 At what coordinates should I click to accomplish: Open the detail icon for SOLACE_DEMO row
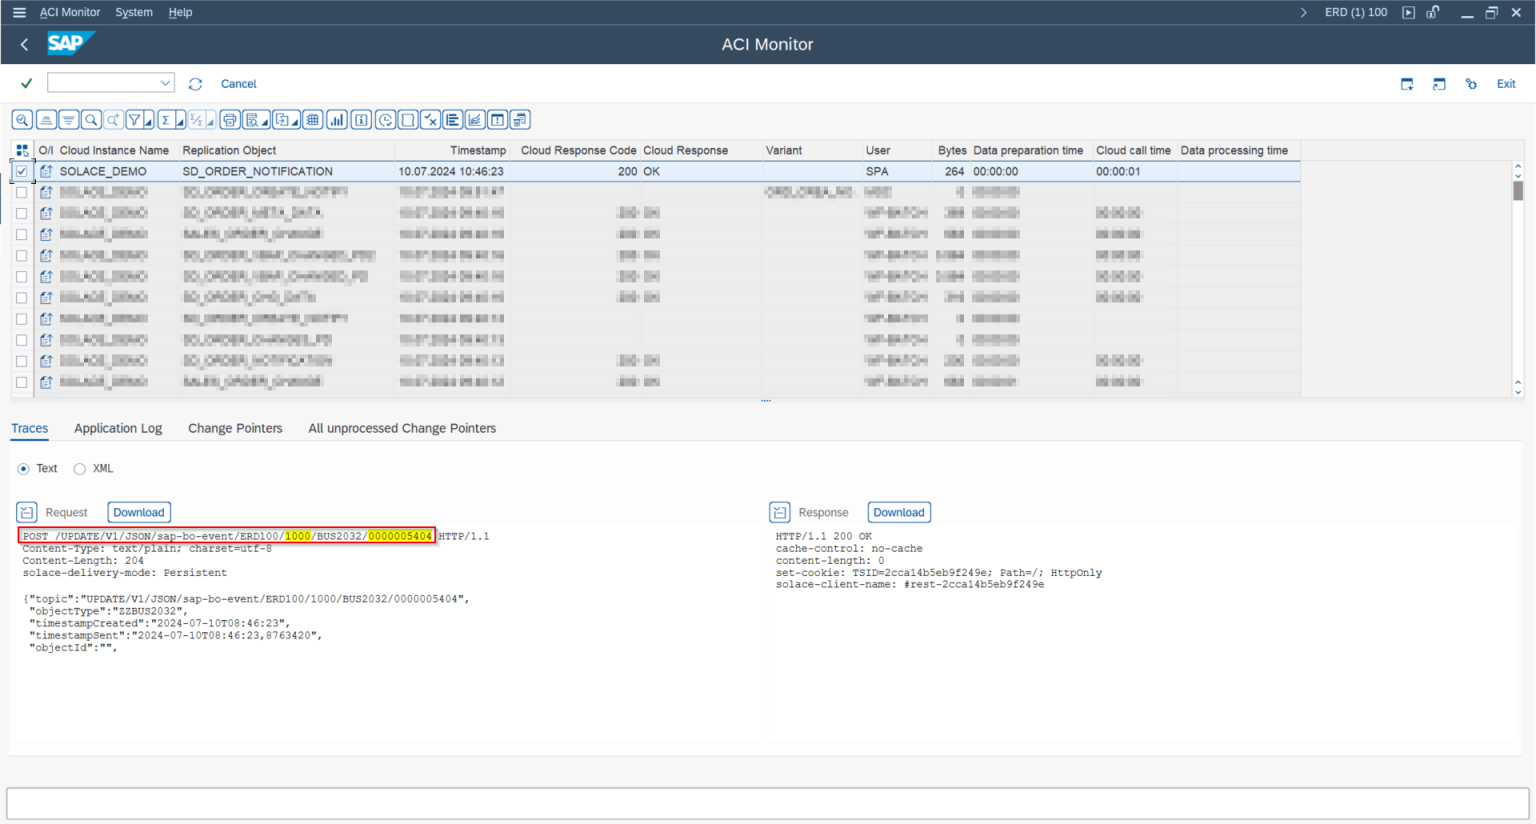pos(46,171)
